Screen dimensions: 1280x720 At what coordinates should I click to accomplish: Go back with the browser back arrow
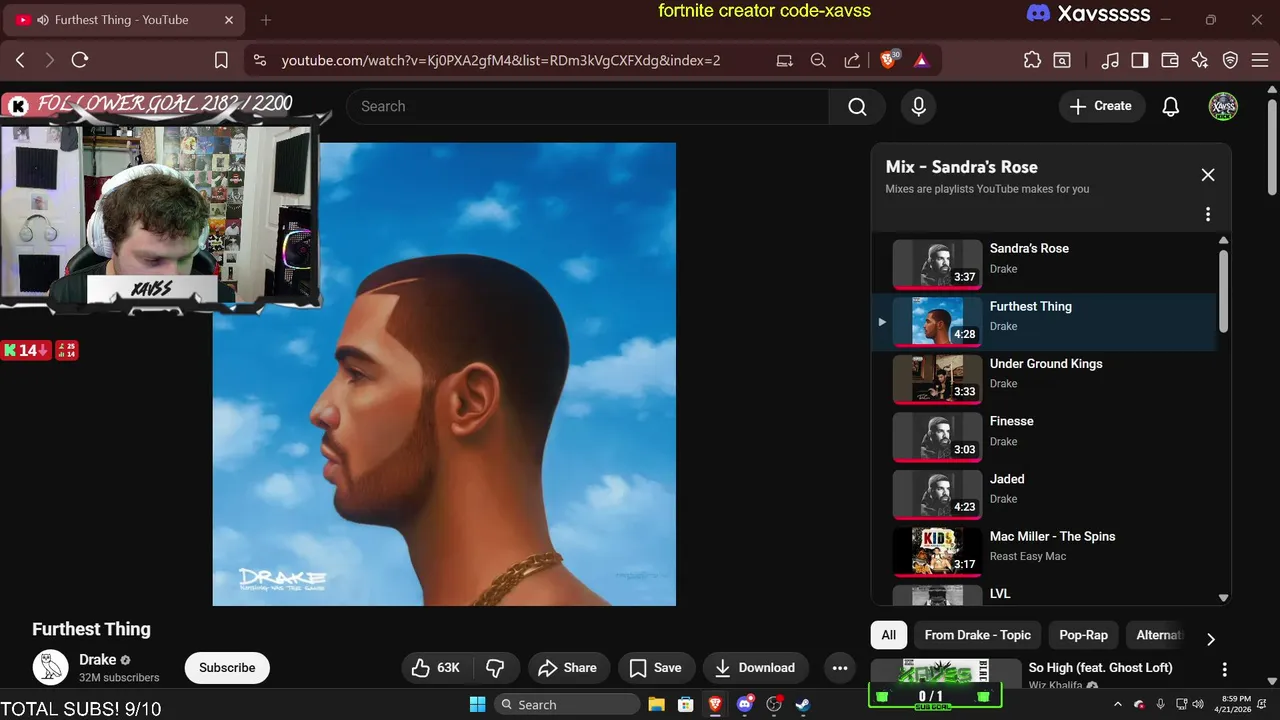point(20,60)
